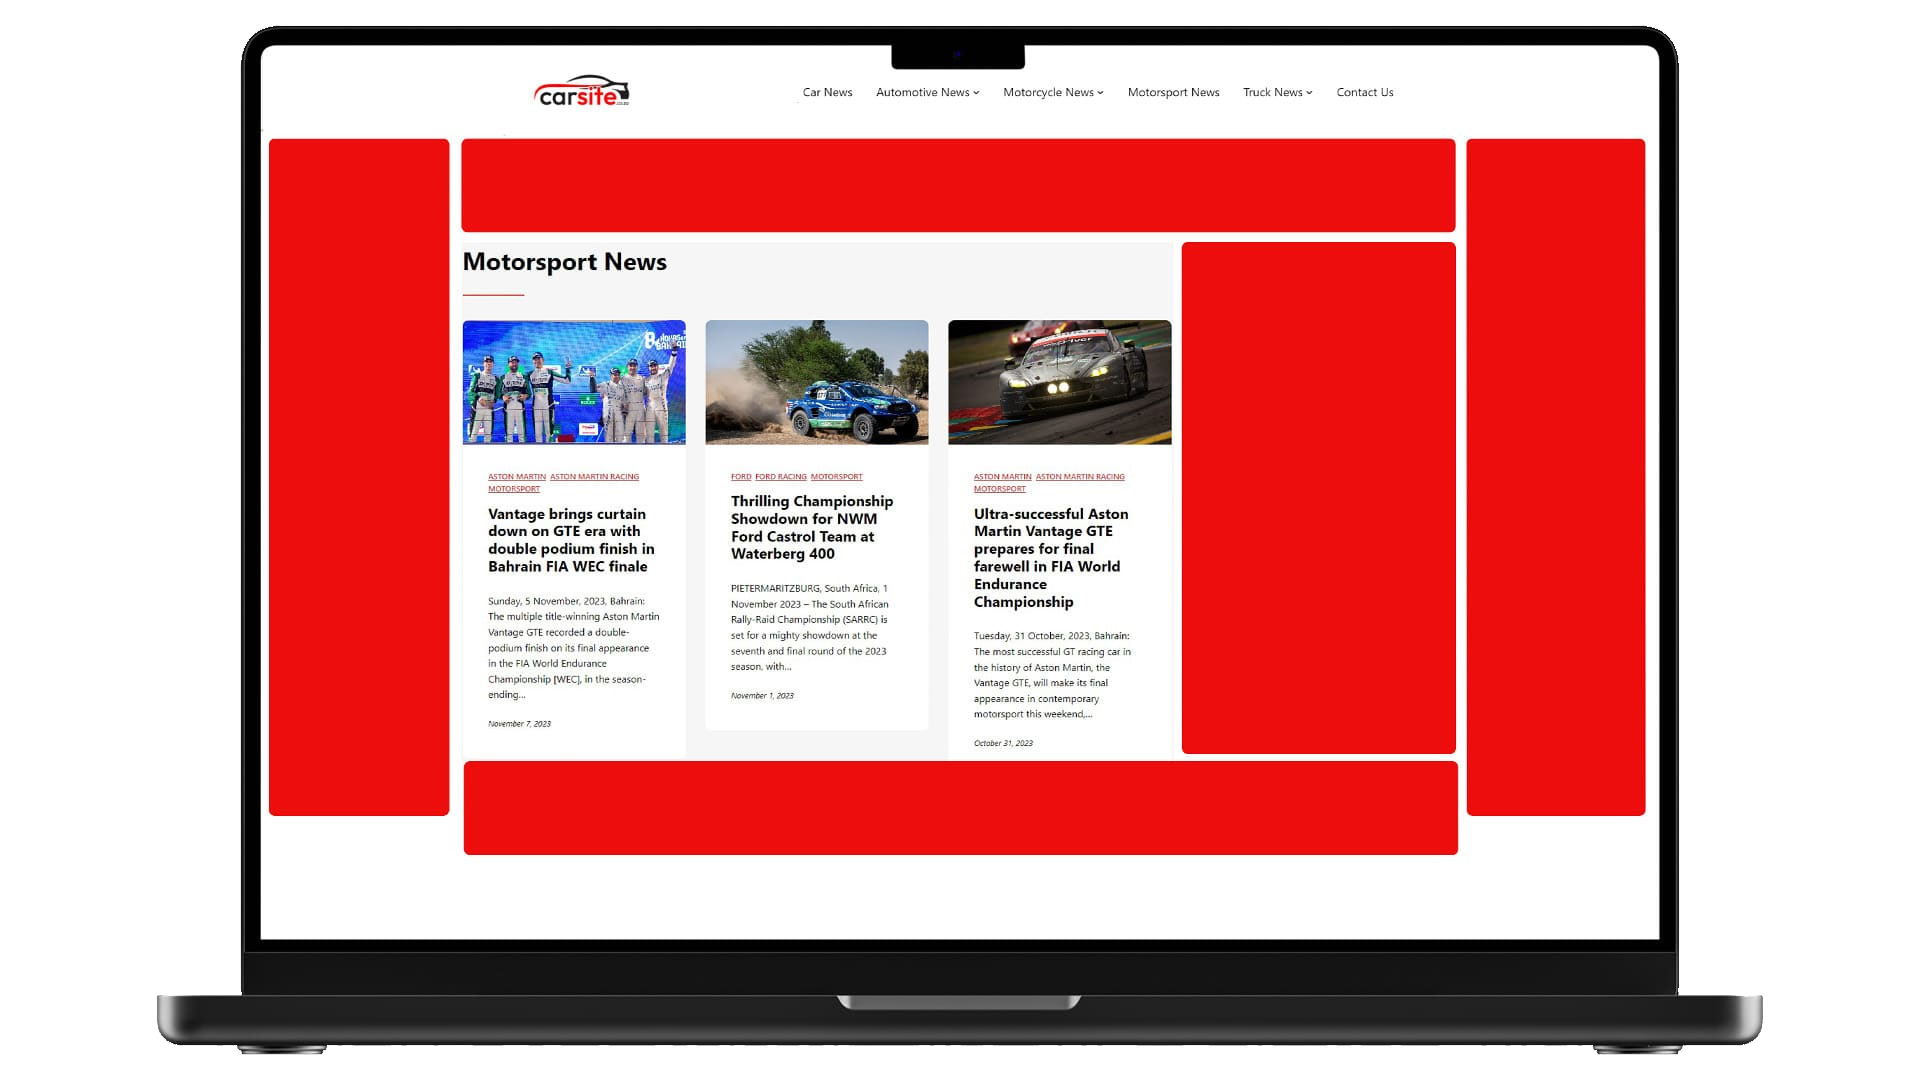Expand the Automotive News dropdown
1920x1080 pixels.
(925, 92)
